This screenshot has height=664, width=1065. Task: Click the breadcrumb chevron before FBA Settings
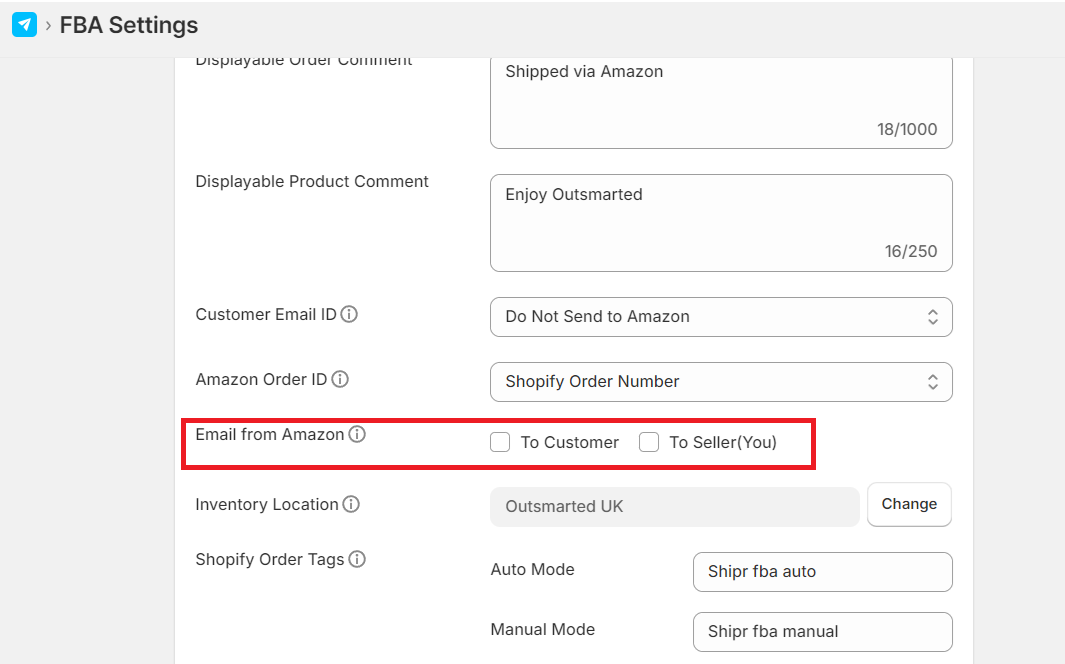coord(48,26)
